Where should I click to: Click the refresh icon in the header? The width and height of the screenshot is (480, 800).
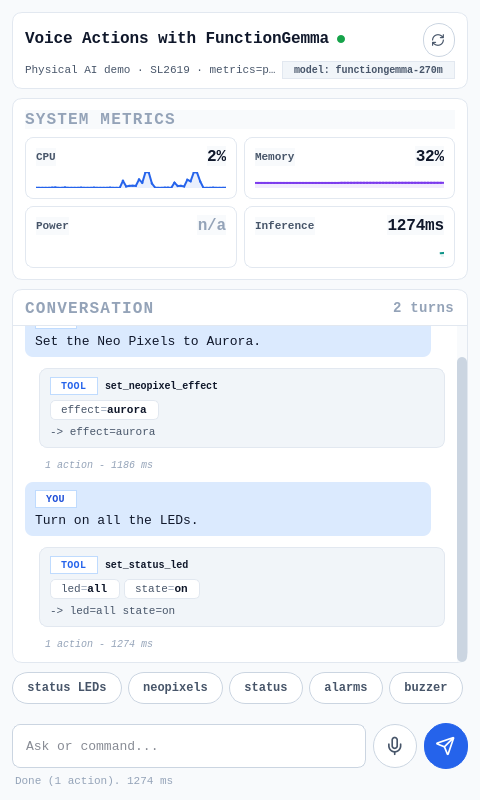click(x=438, y=40)
